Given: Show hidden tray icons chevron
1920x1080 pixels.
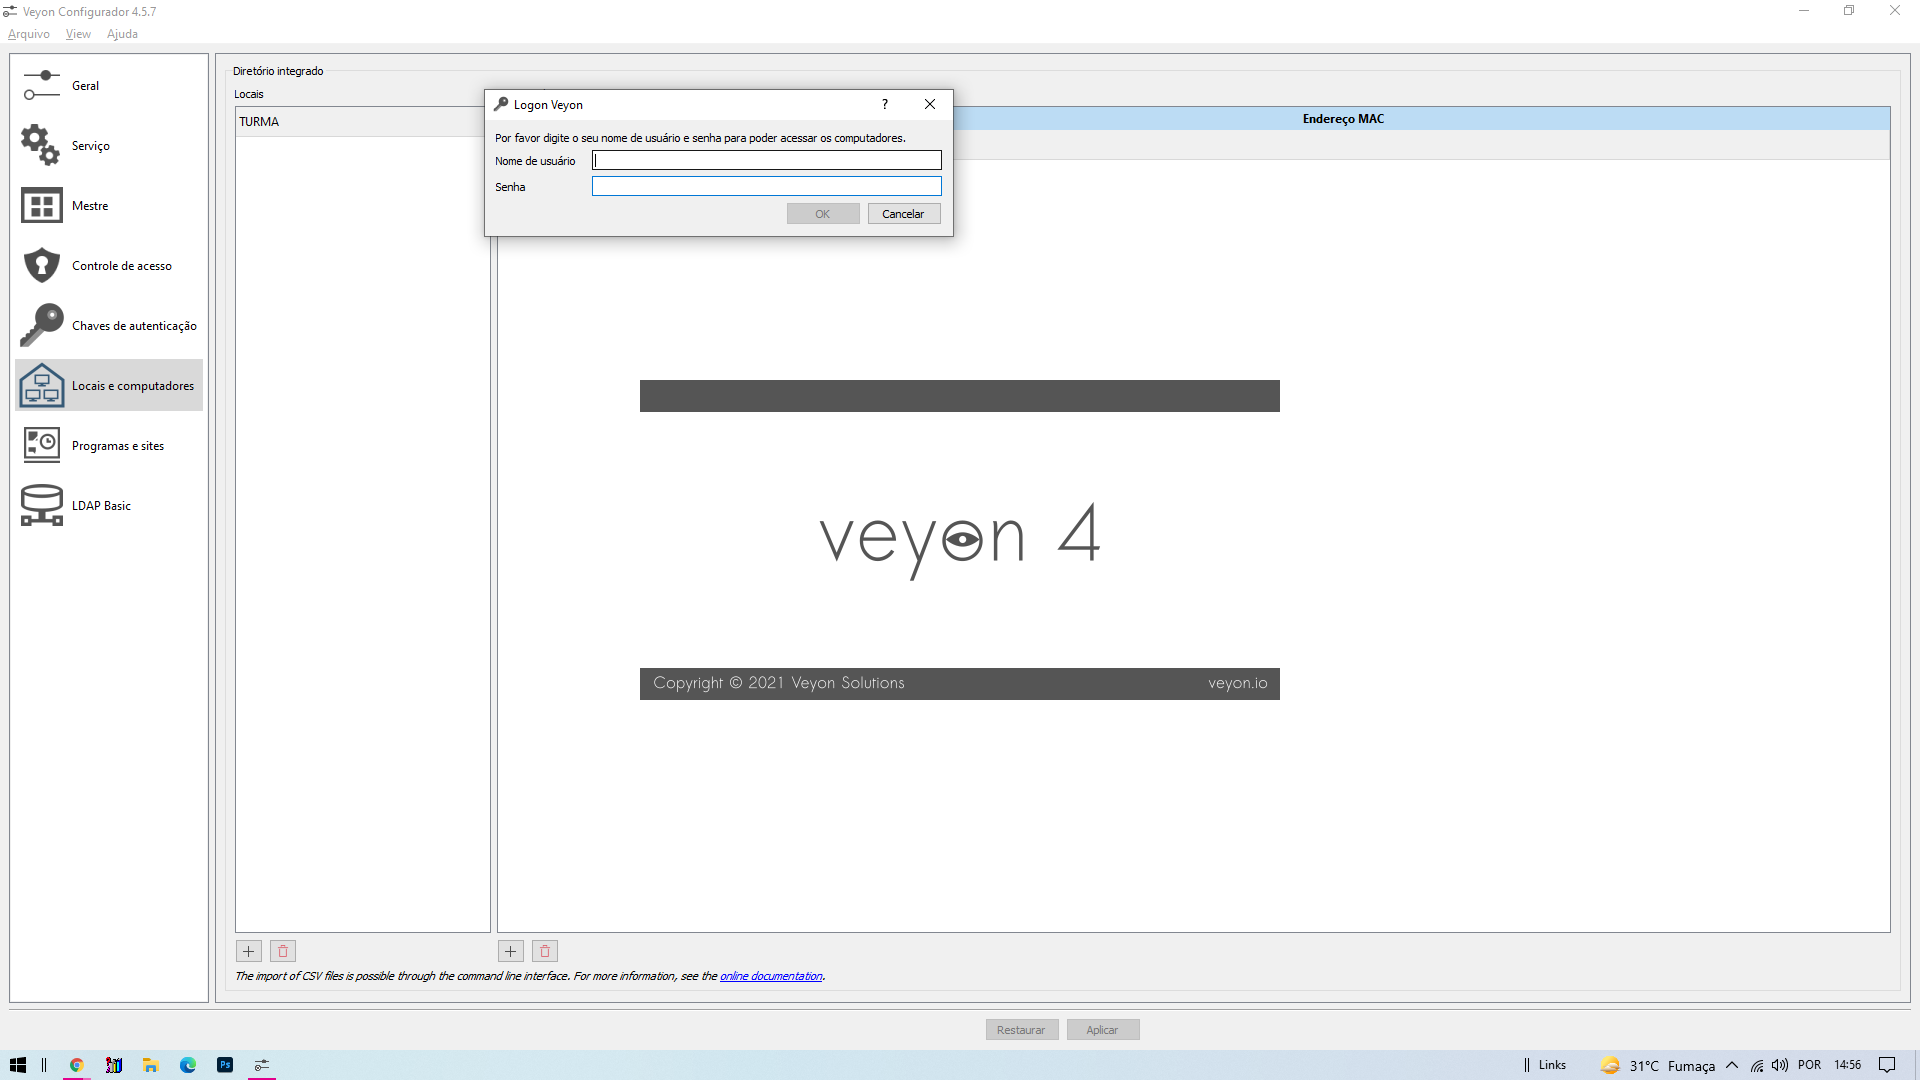Looking at the screenshot, I should click(1732, 1065).
